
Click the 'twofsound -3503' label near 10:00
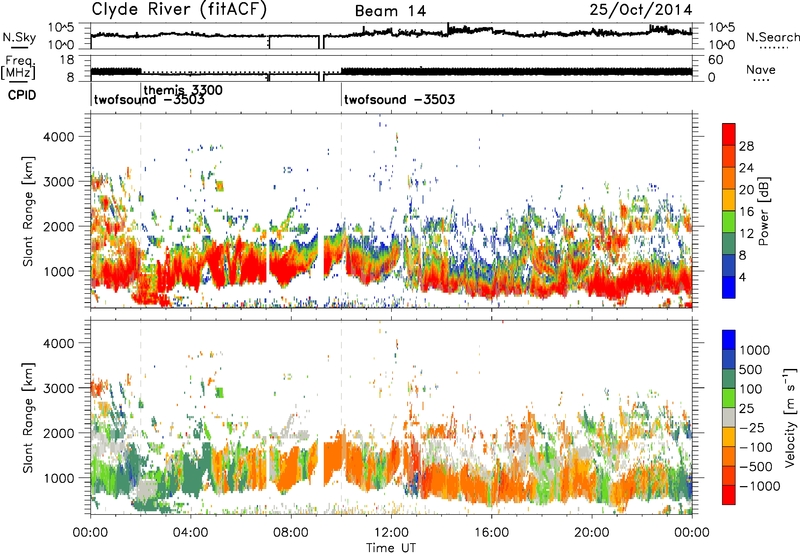(x=399, y=99)
